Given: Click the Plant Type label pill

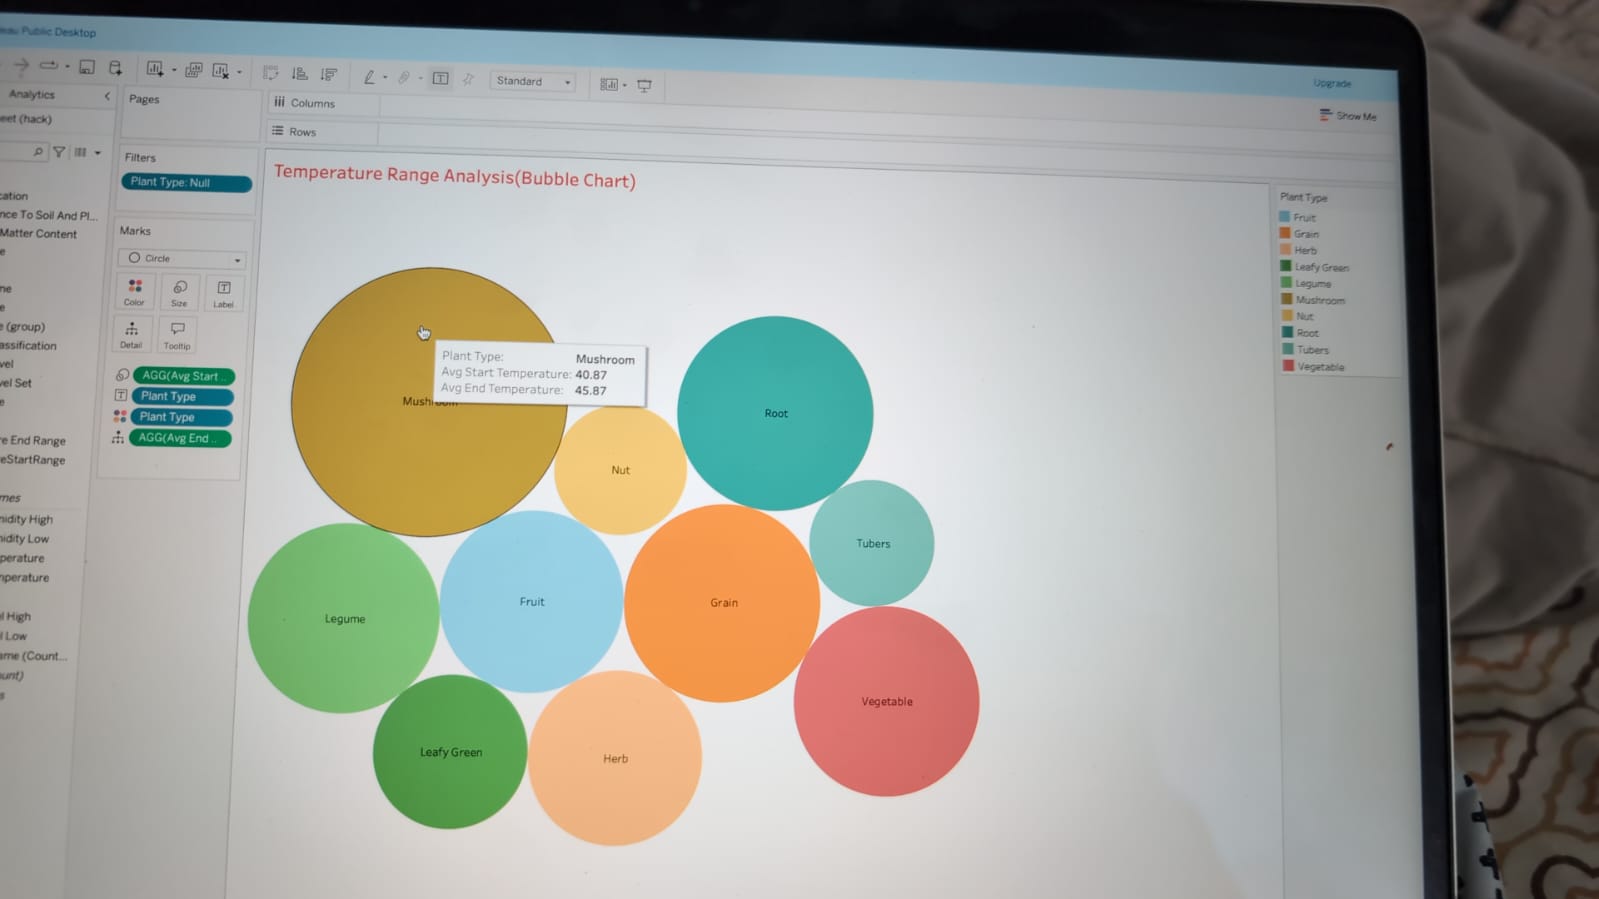Looking at the screenshot, I should pos(182,397).
